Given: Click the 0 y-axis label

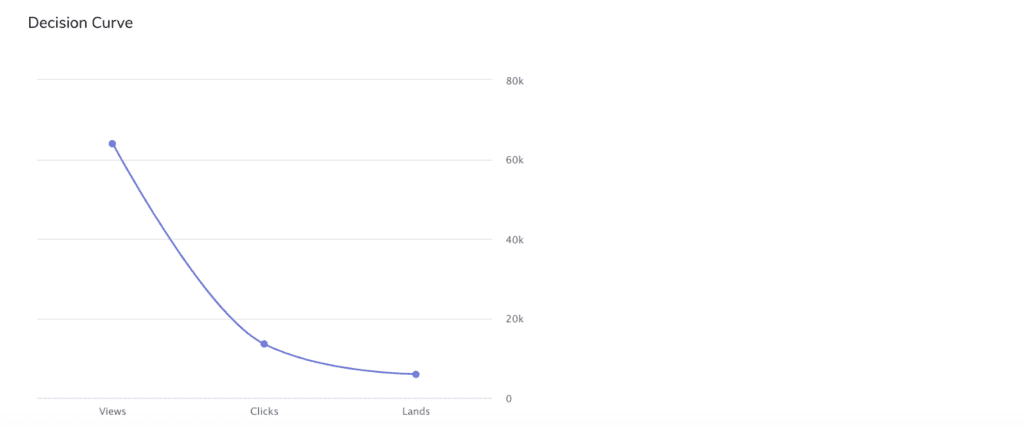Looking at the screenshot, I should click(x=509, y=399).
